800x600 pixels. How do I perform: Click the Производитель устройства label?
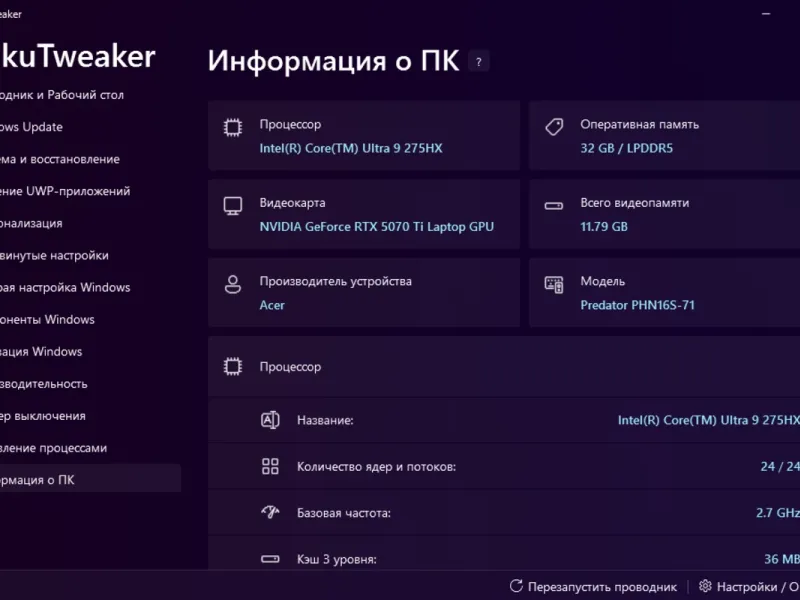pos(335,282)
